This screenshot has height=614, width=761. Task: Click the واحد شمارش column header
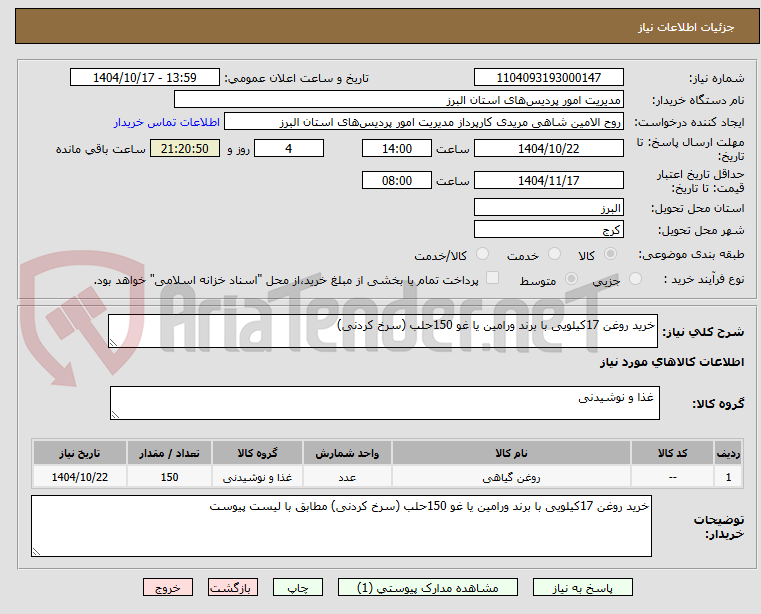tap(347, 453)
